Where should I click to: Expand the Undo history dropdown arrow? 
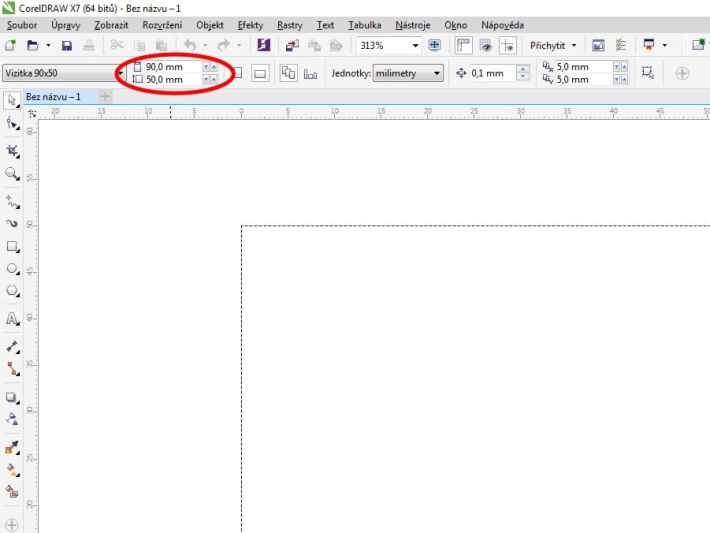205,45
